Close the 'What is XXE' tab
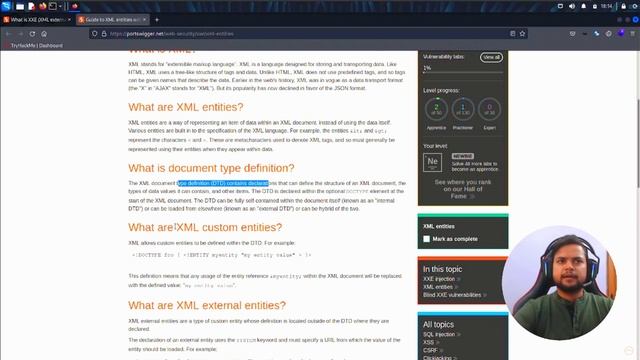Viewport: 640px width, 360px height. point(69,20)
